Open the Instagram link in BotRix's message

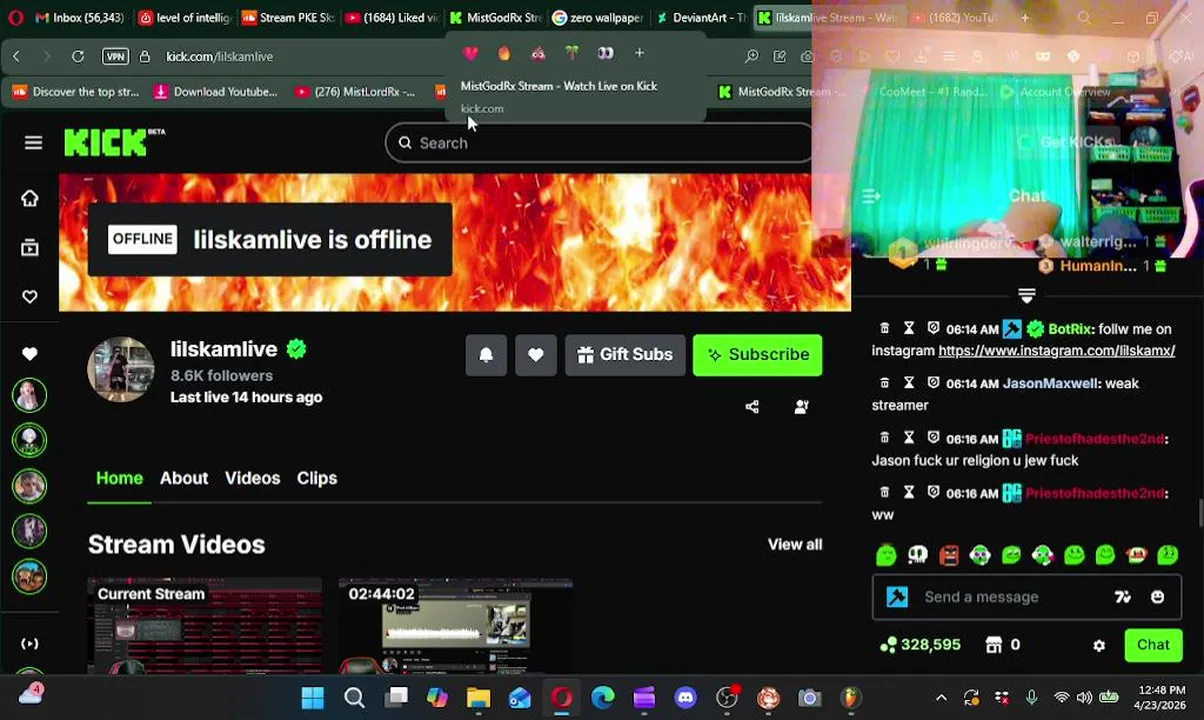tap(1057, 351)
